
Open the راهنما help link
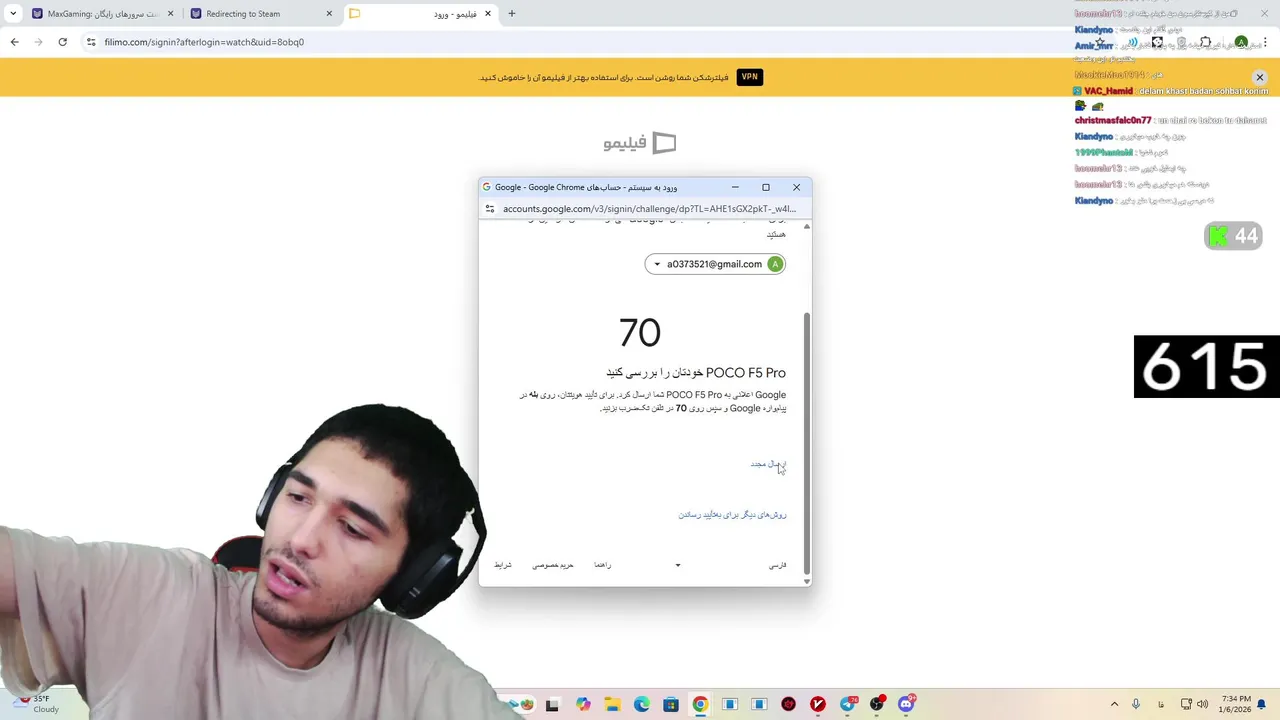click(602, 565)
